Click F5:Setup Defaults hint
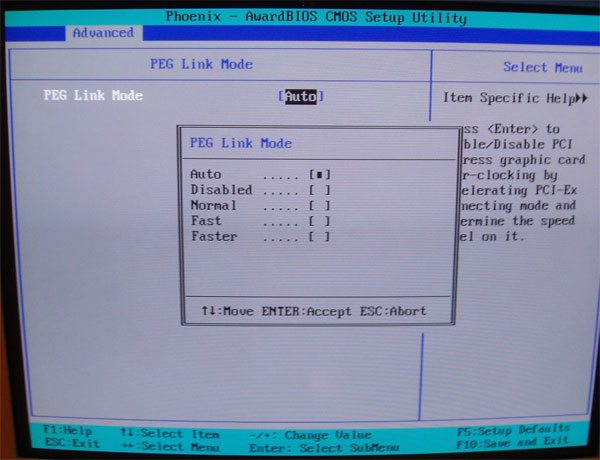This screenshot has height=460, width=600. pos(514,431)
